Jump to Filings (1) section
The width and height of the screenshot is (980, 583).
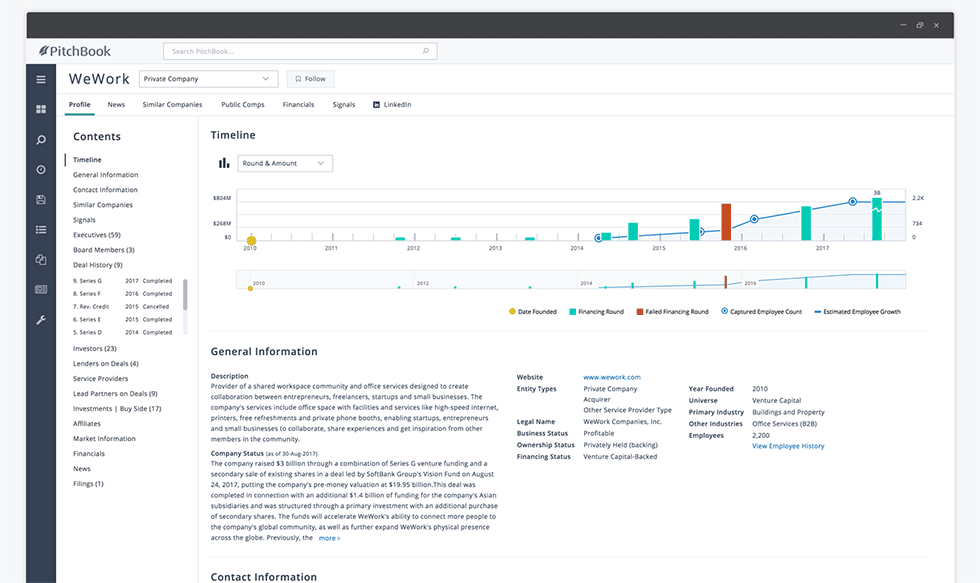pyautogui.click(x=88, y=484)
